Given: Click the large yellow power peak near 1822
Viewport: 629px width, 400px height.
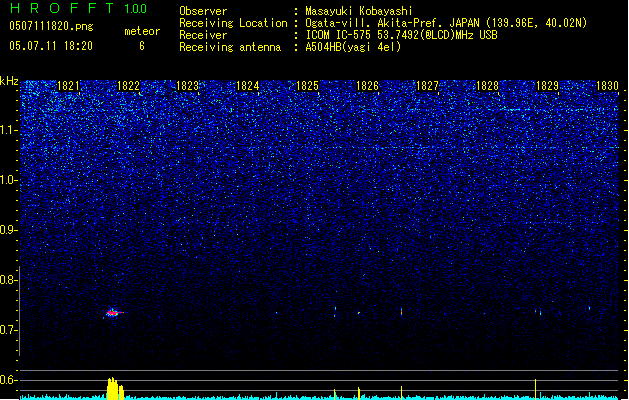Looking at the screenshot, I should tap(115, 388).
